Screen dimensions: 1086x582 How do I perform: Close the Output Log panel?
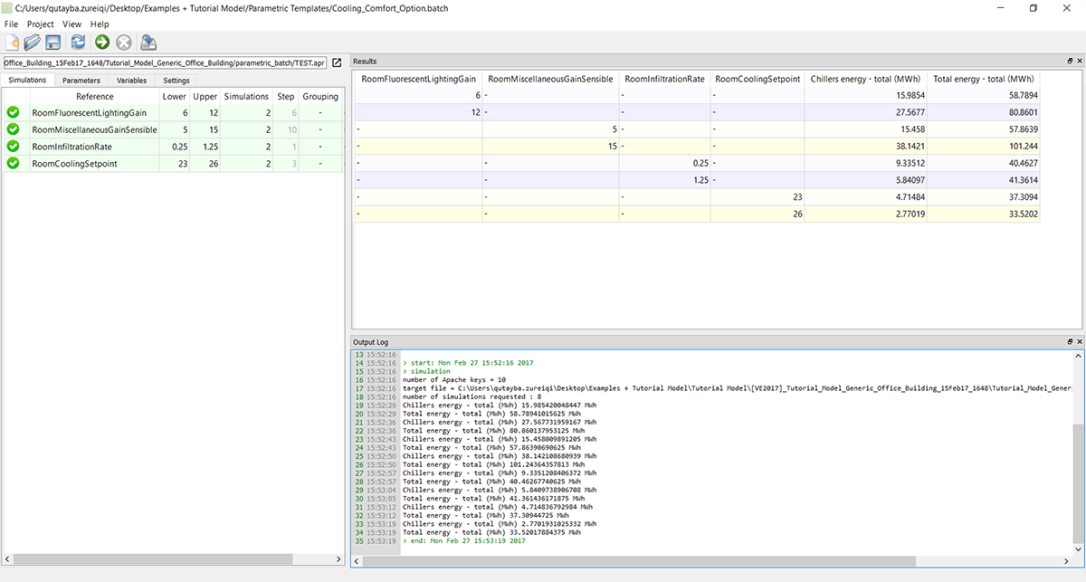pyautogui.click(x=1079, y=342)
